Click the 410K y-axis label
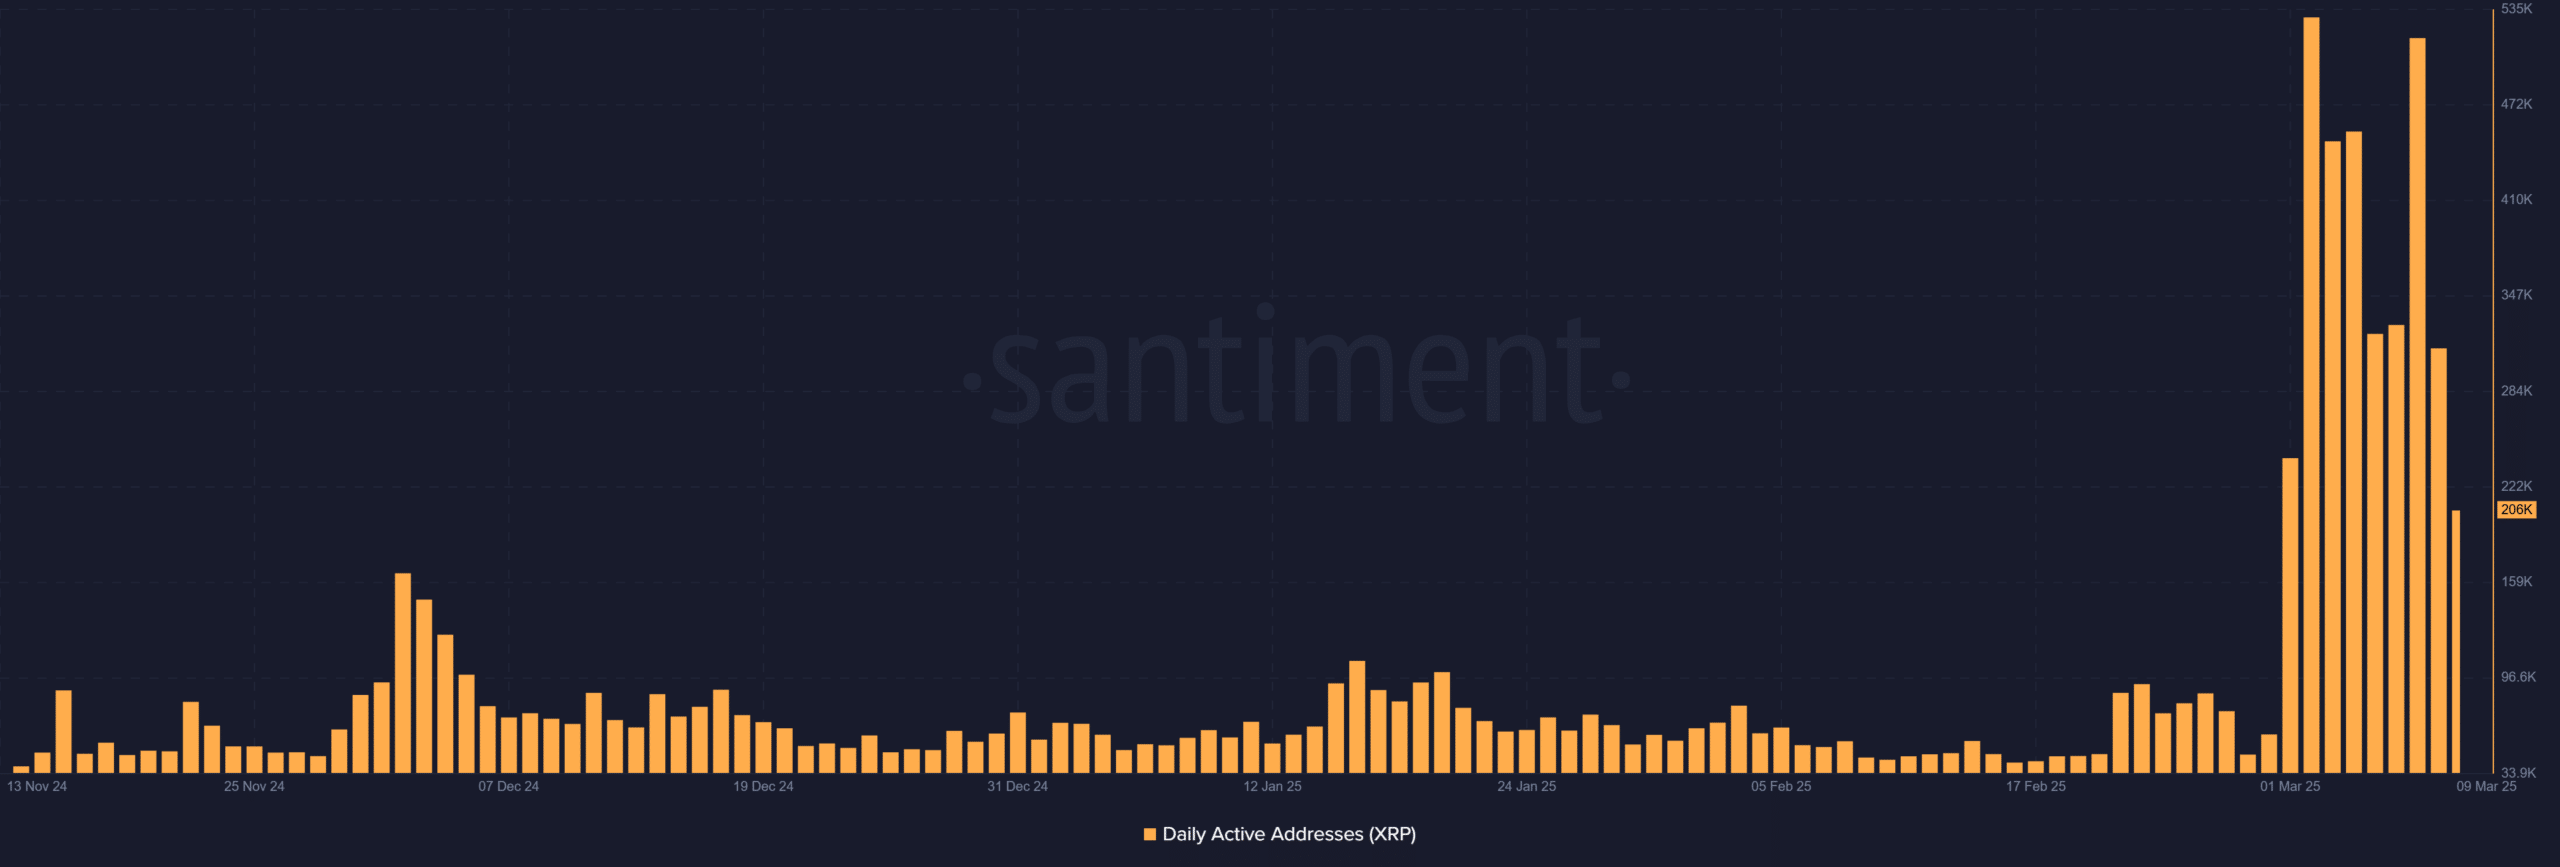This screenshot has height=867, width=2560. pos(2516,200)
